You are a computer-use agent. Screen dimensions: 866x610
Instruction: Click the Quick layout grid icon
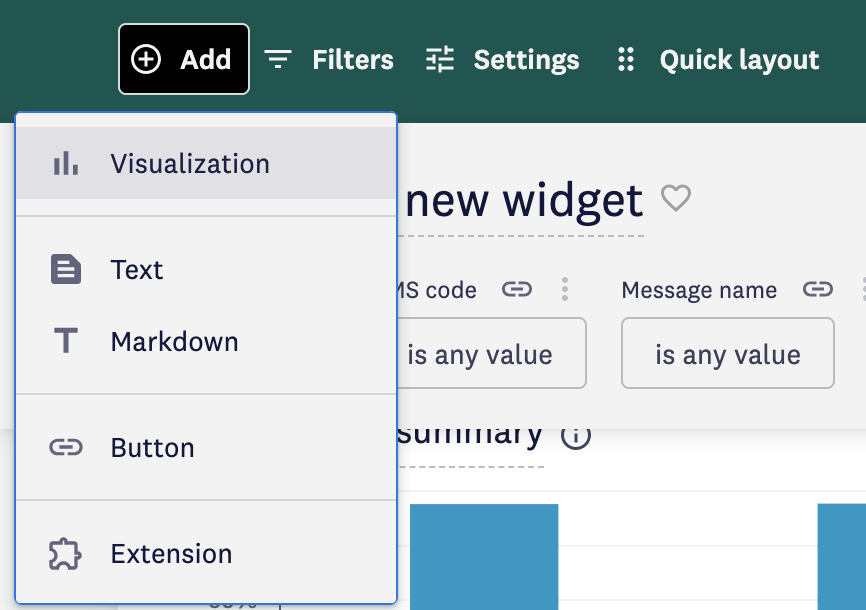[x=625, y=59]
